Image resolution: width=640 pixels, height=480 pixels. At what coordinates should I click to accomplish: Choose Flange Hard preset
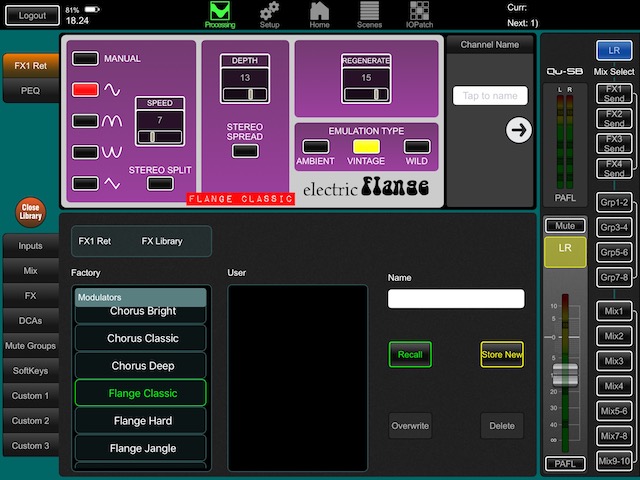click(x=141, y=421)
